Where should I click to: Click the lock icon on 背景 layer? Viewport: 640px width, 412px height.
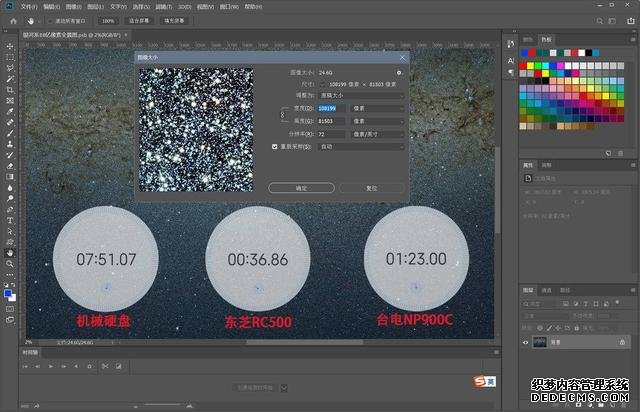(622, 342)
